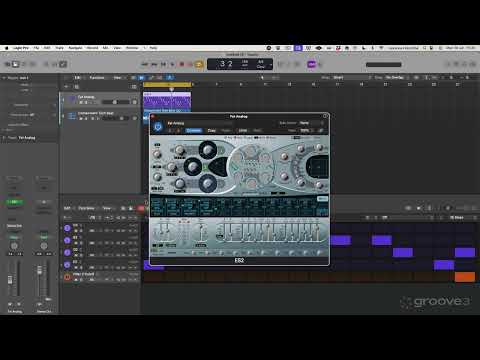Viewport: 480px width, 360px height.
Task: Adjust the Stereo Out channel fader
Action: click(x=40, y=270)
